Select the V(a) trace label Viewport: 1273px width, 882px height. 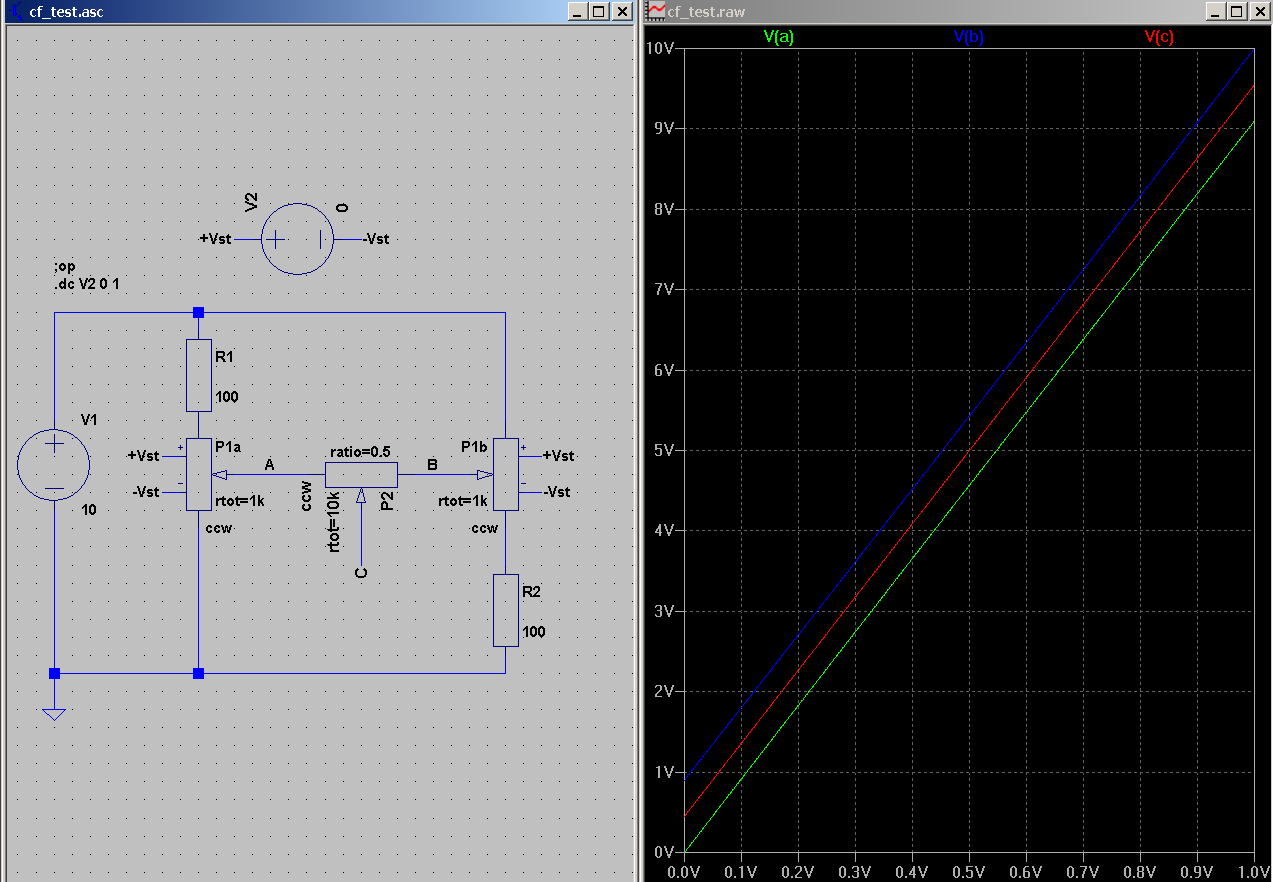(x=778, y=36)
